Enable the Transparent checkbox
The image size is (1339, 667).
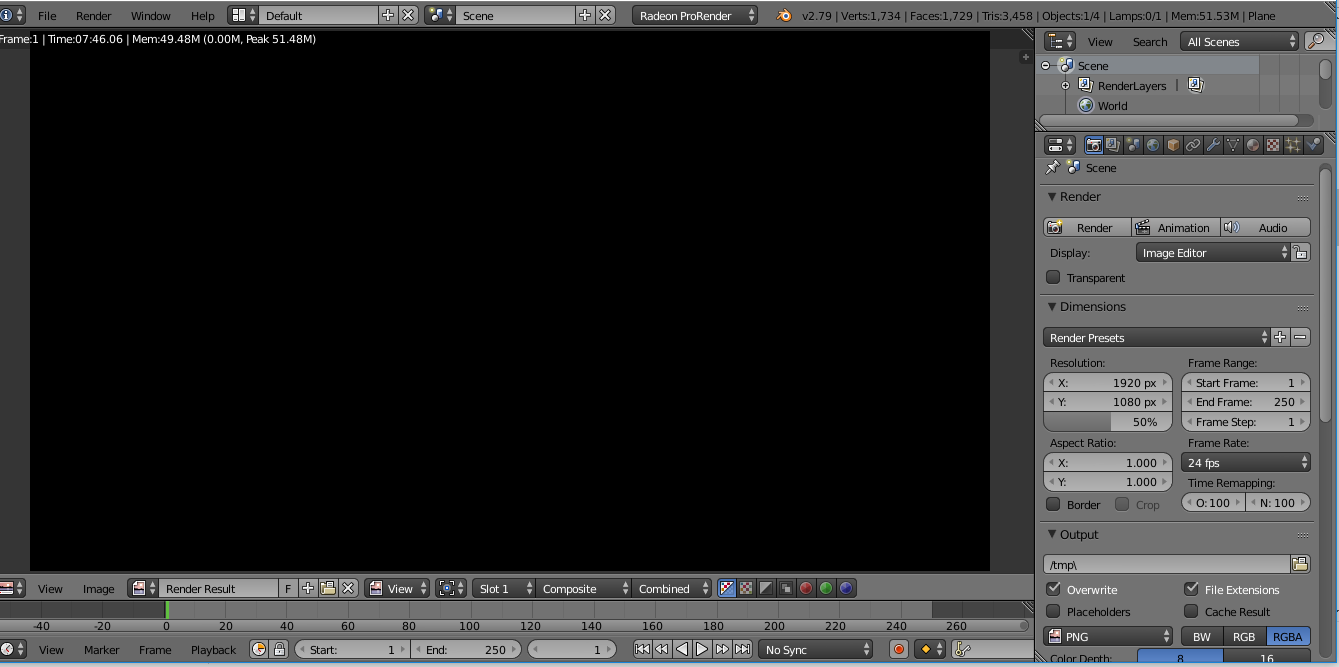[1053, 277]
